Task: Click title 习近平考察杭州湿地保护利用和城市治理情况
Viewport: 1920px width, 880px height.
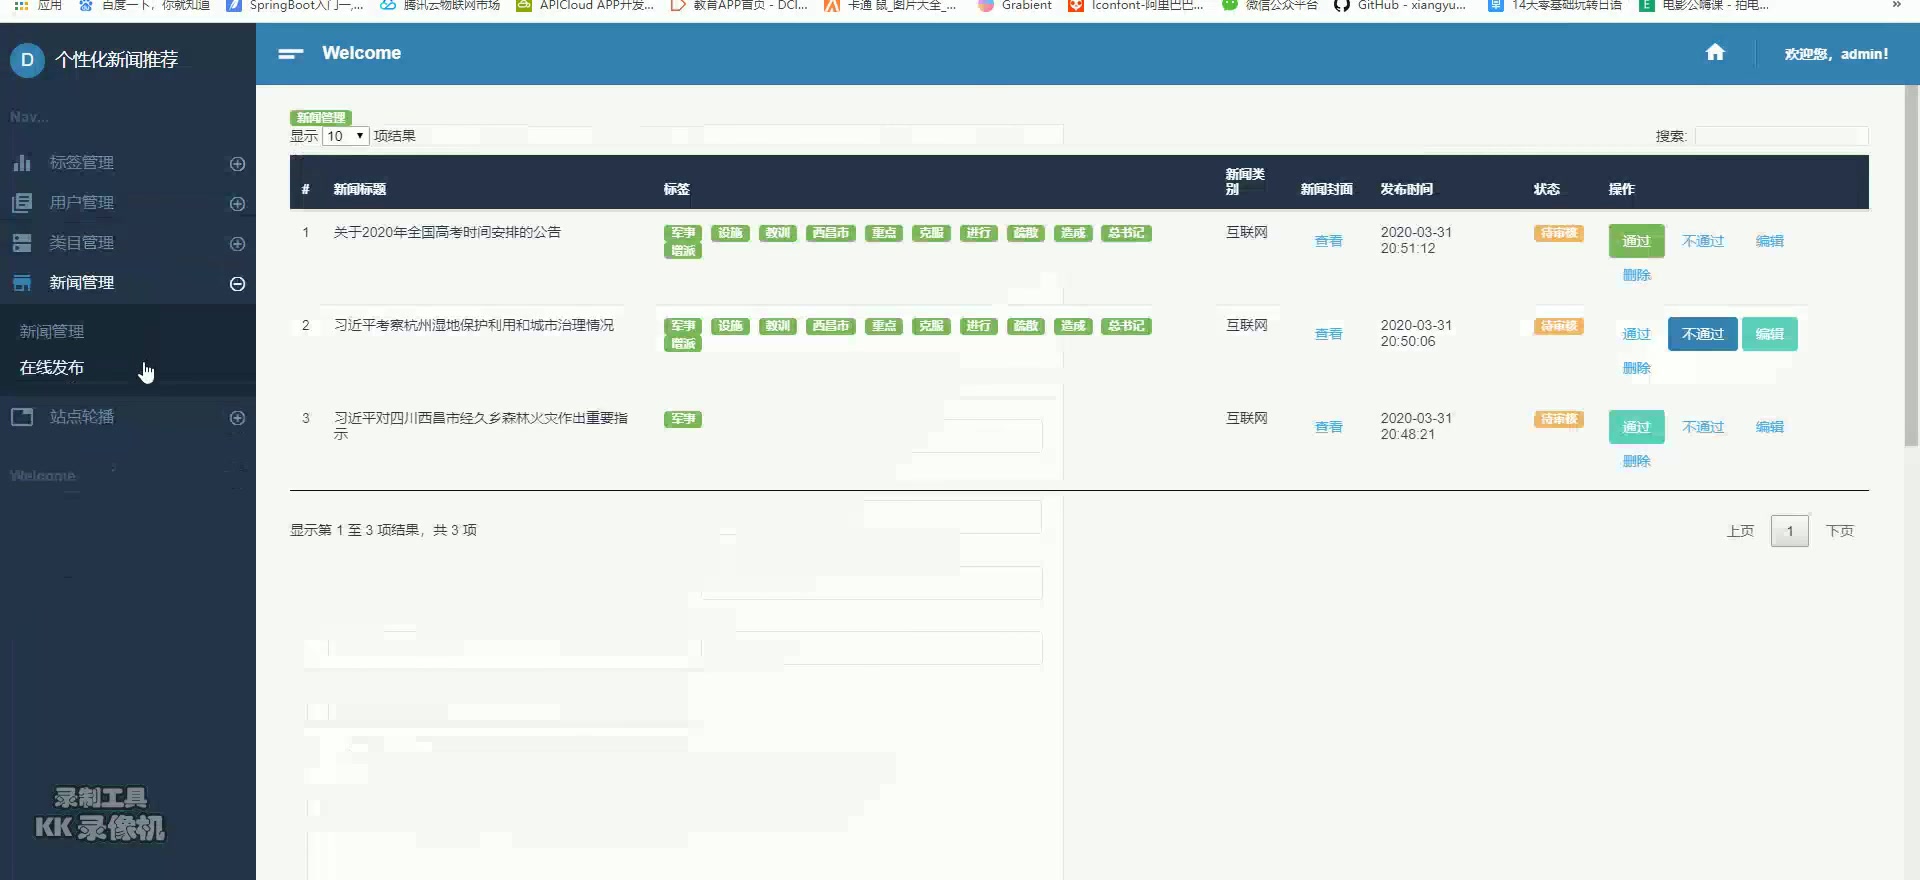Action: click(473, 325)
